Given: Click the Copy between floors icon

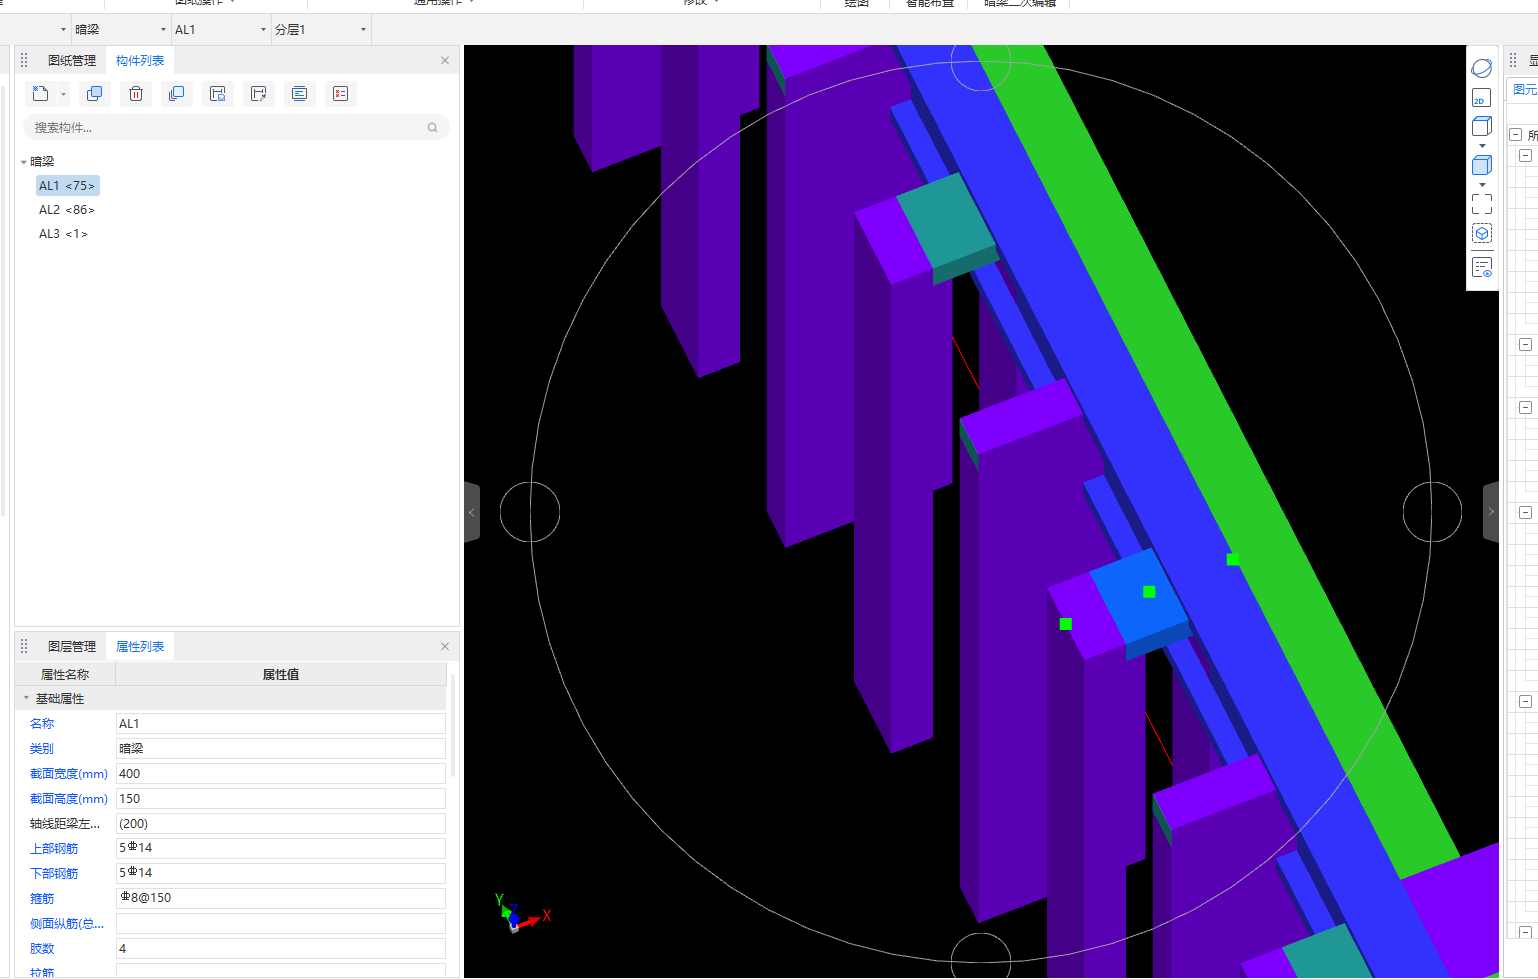Looking at the screenshot, I should tap(177, 94).
